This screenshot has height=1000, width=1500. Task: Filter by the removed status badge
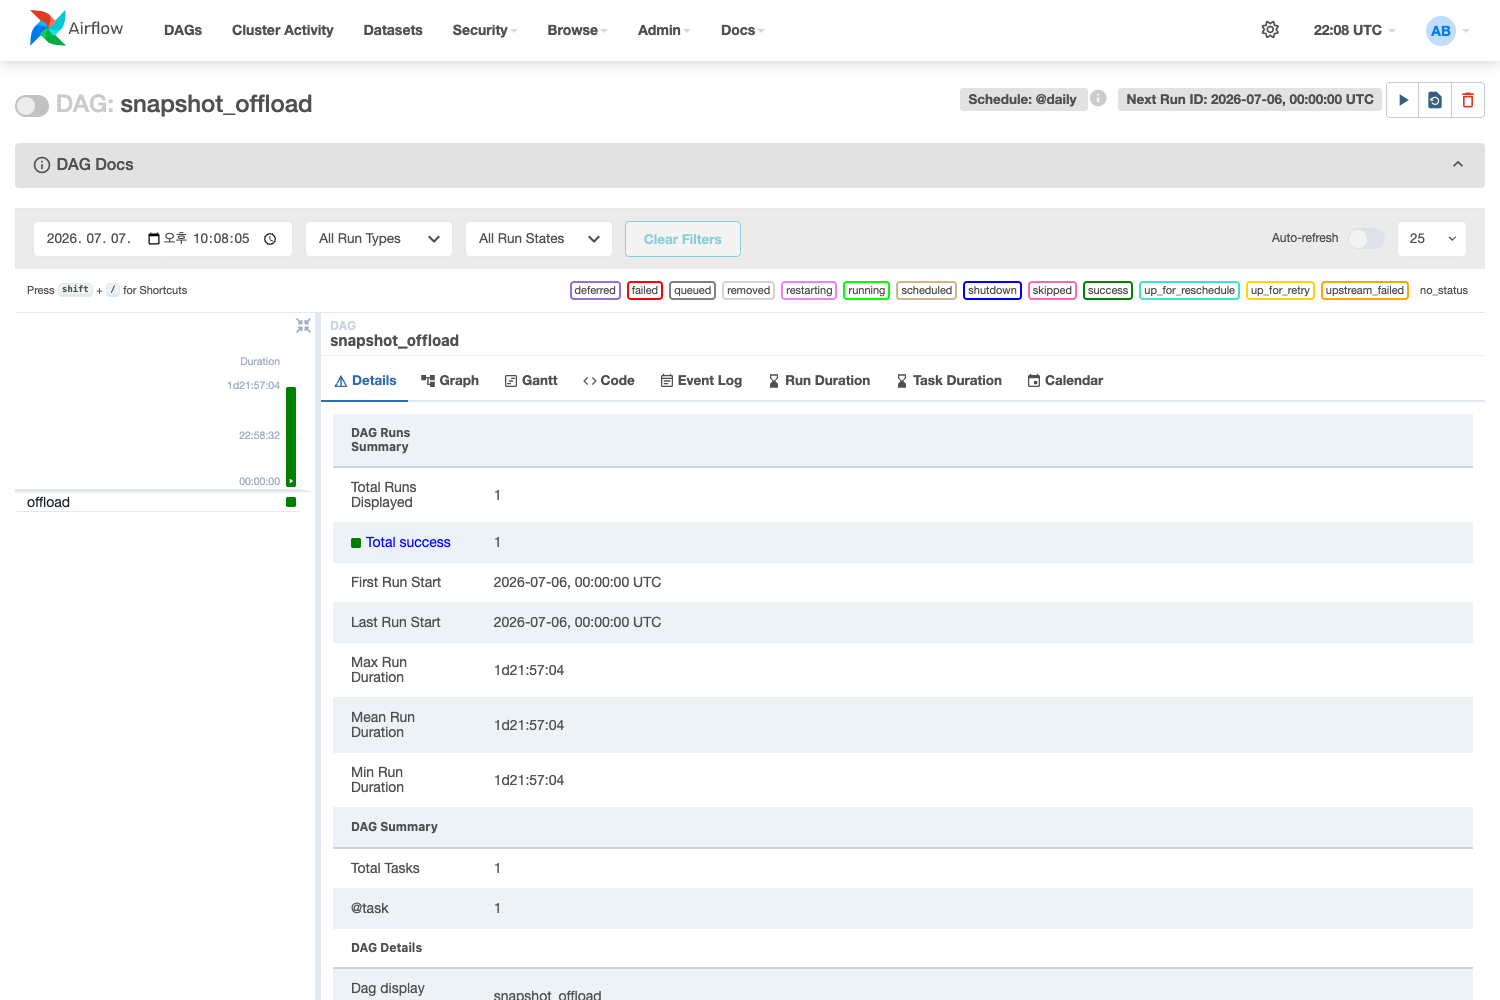point(748,290)
